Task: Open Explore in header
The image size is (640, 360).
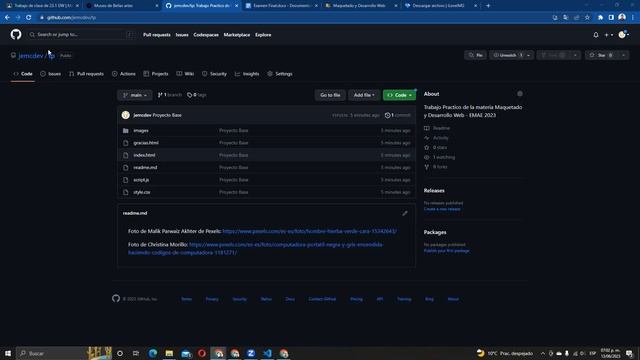Action: point(263,35)
